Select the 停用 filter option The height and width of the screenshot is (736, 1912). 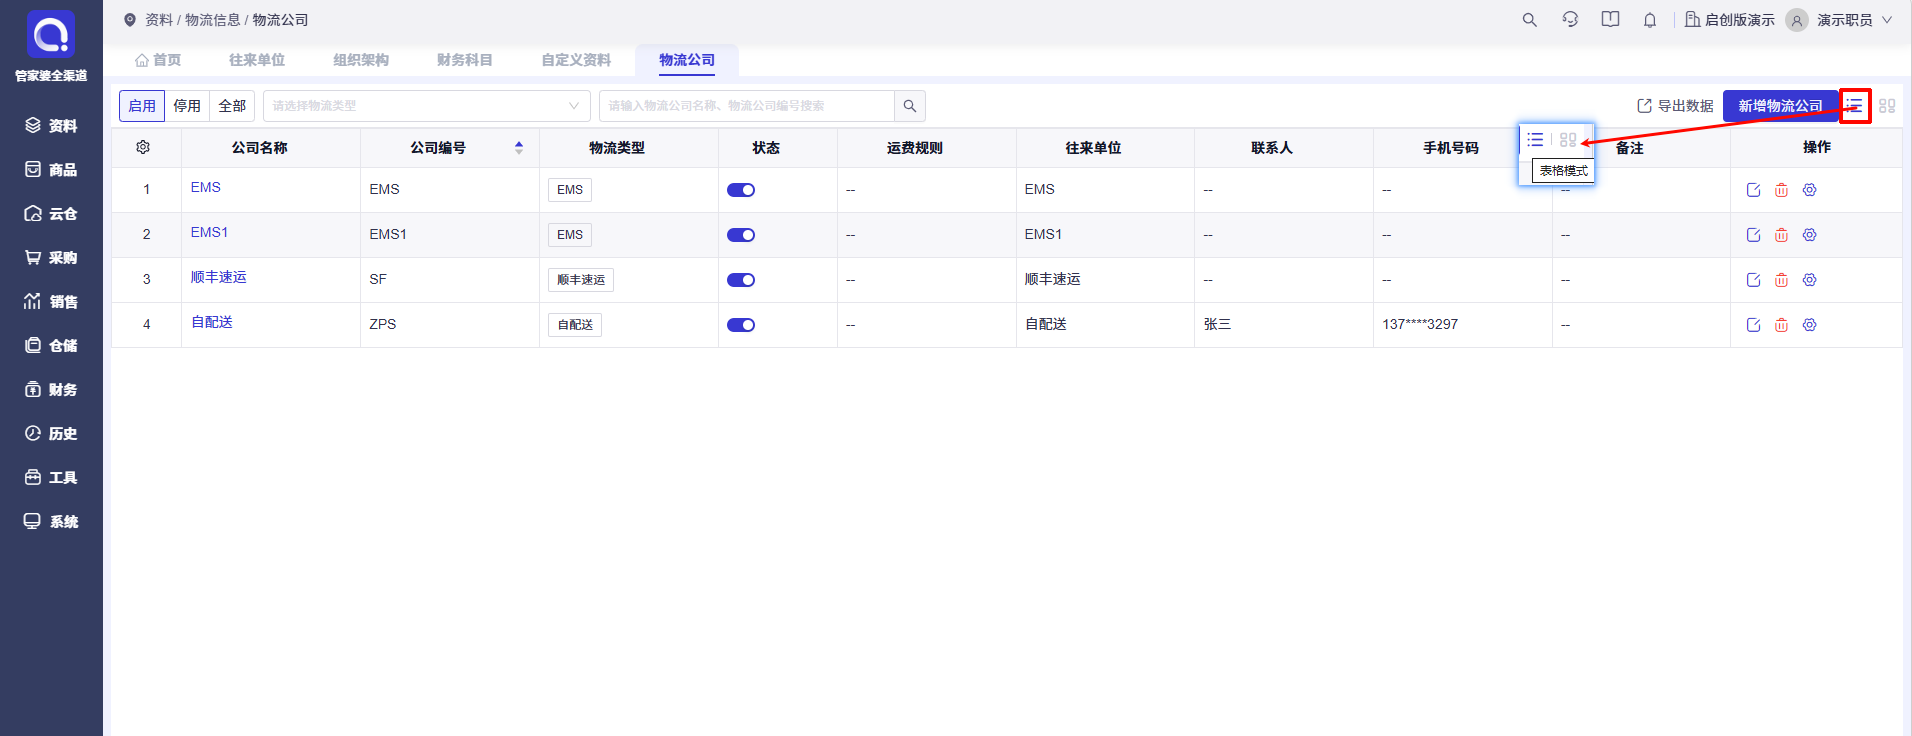pyautogui.click(x=187, y=106)
